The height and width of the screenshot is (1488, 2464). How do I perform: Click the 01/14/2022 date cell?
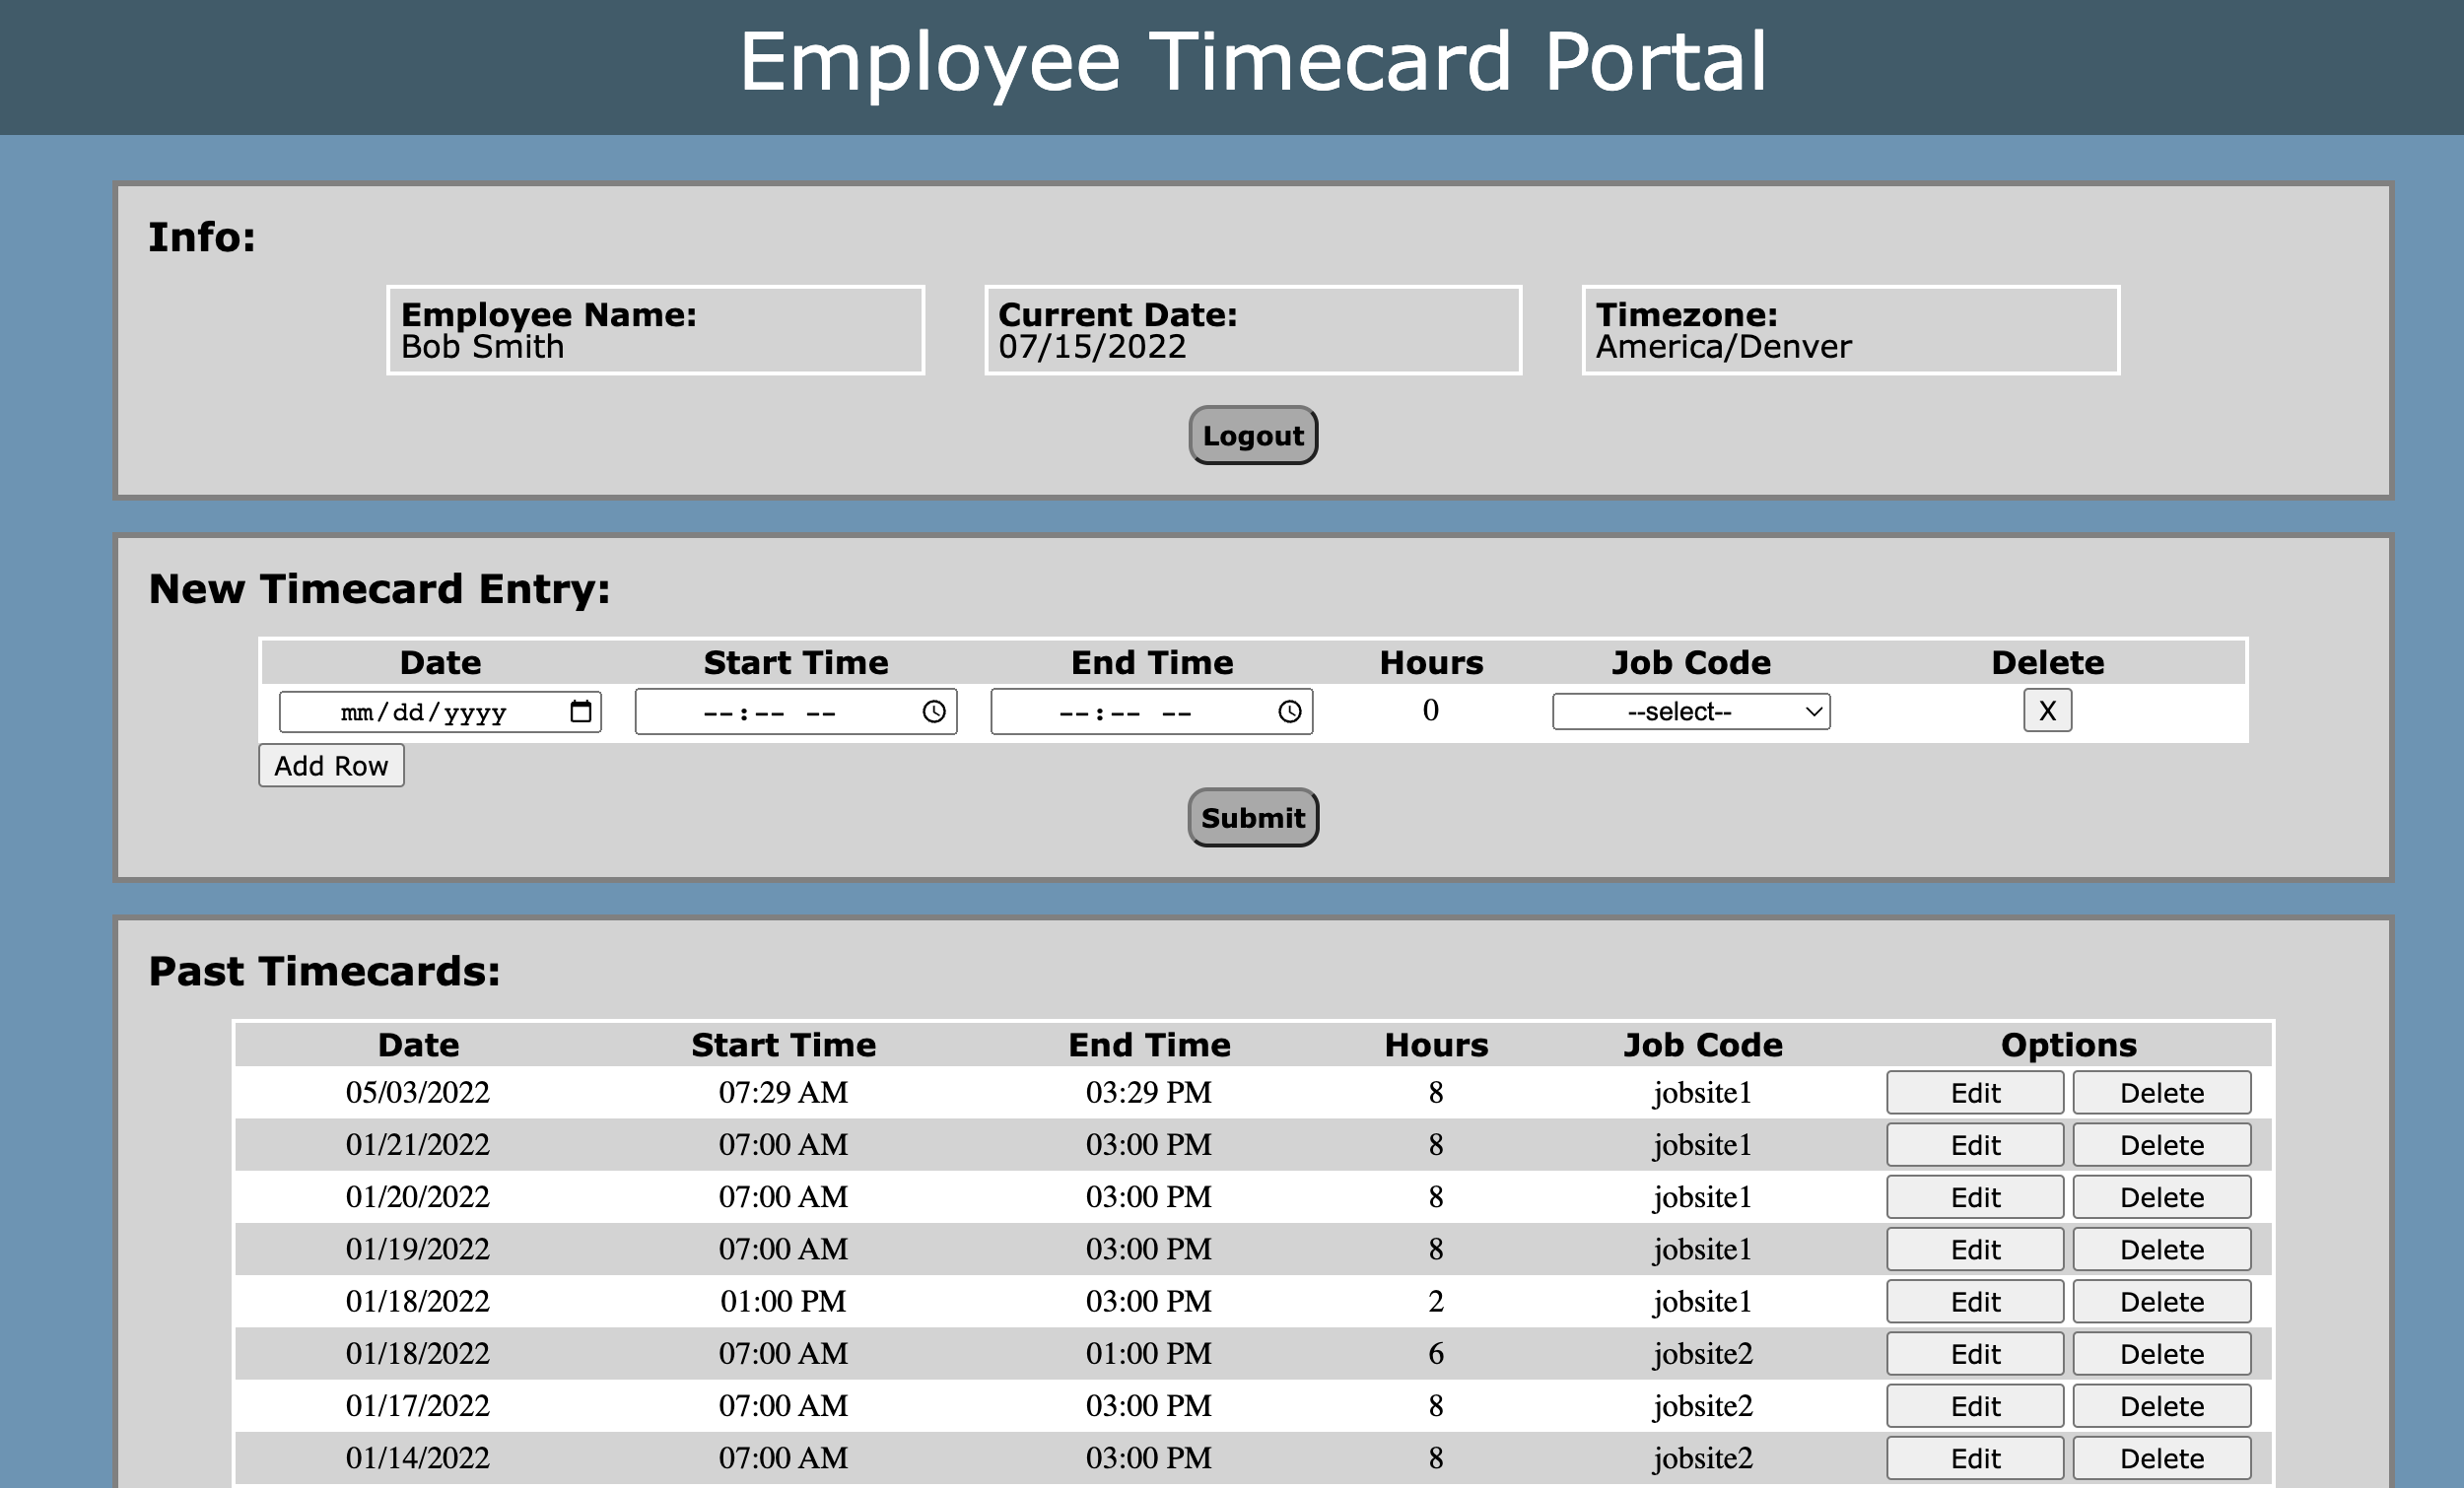(418, 1458)
